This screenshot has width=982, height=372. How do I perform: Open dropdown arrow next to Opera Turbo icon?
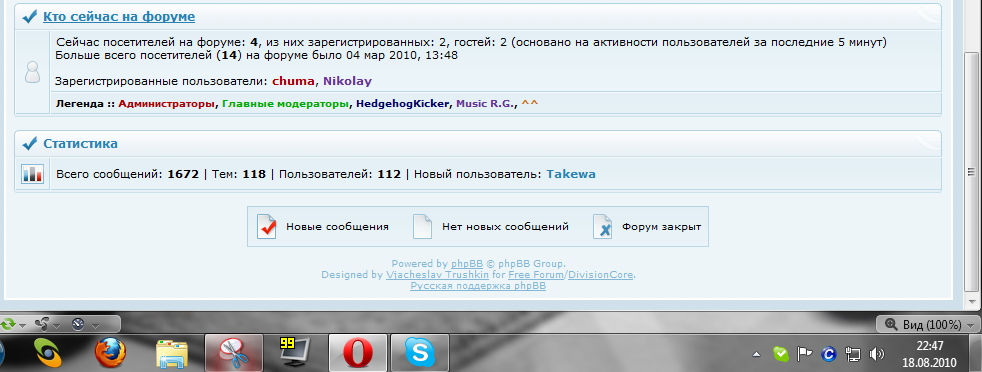[x=95, y=326]
